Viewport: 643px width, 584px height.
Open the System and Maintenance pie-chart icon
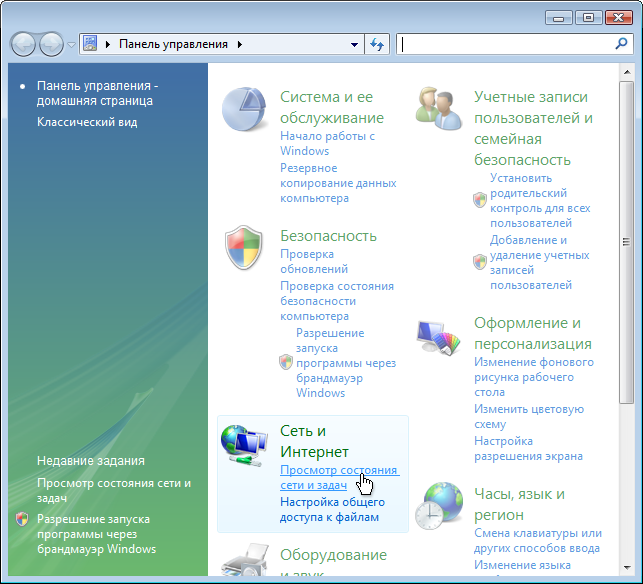click(244, 109)
